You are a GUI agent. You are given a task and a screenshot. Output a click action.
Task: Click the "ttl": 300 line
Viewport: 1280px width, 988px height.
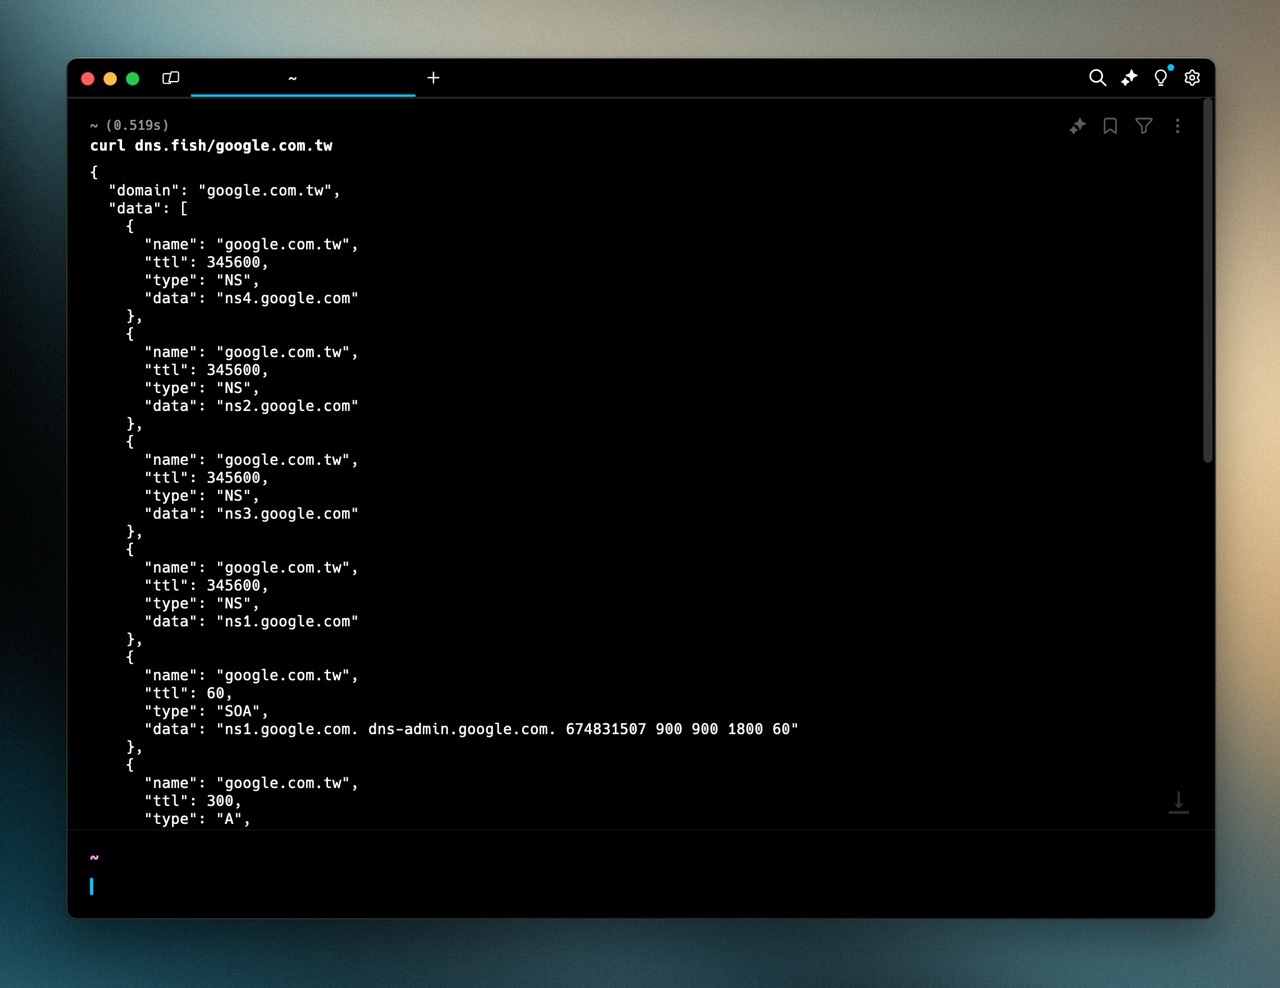[x=193, y=802]
